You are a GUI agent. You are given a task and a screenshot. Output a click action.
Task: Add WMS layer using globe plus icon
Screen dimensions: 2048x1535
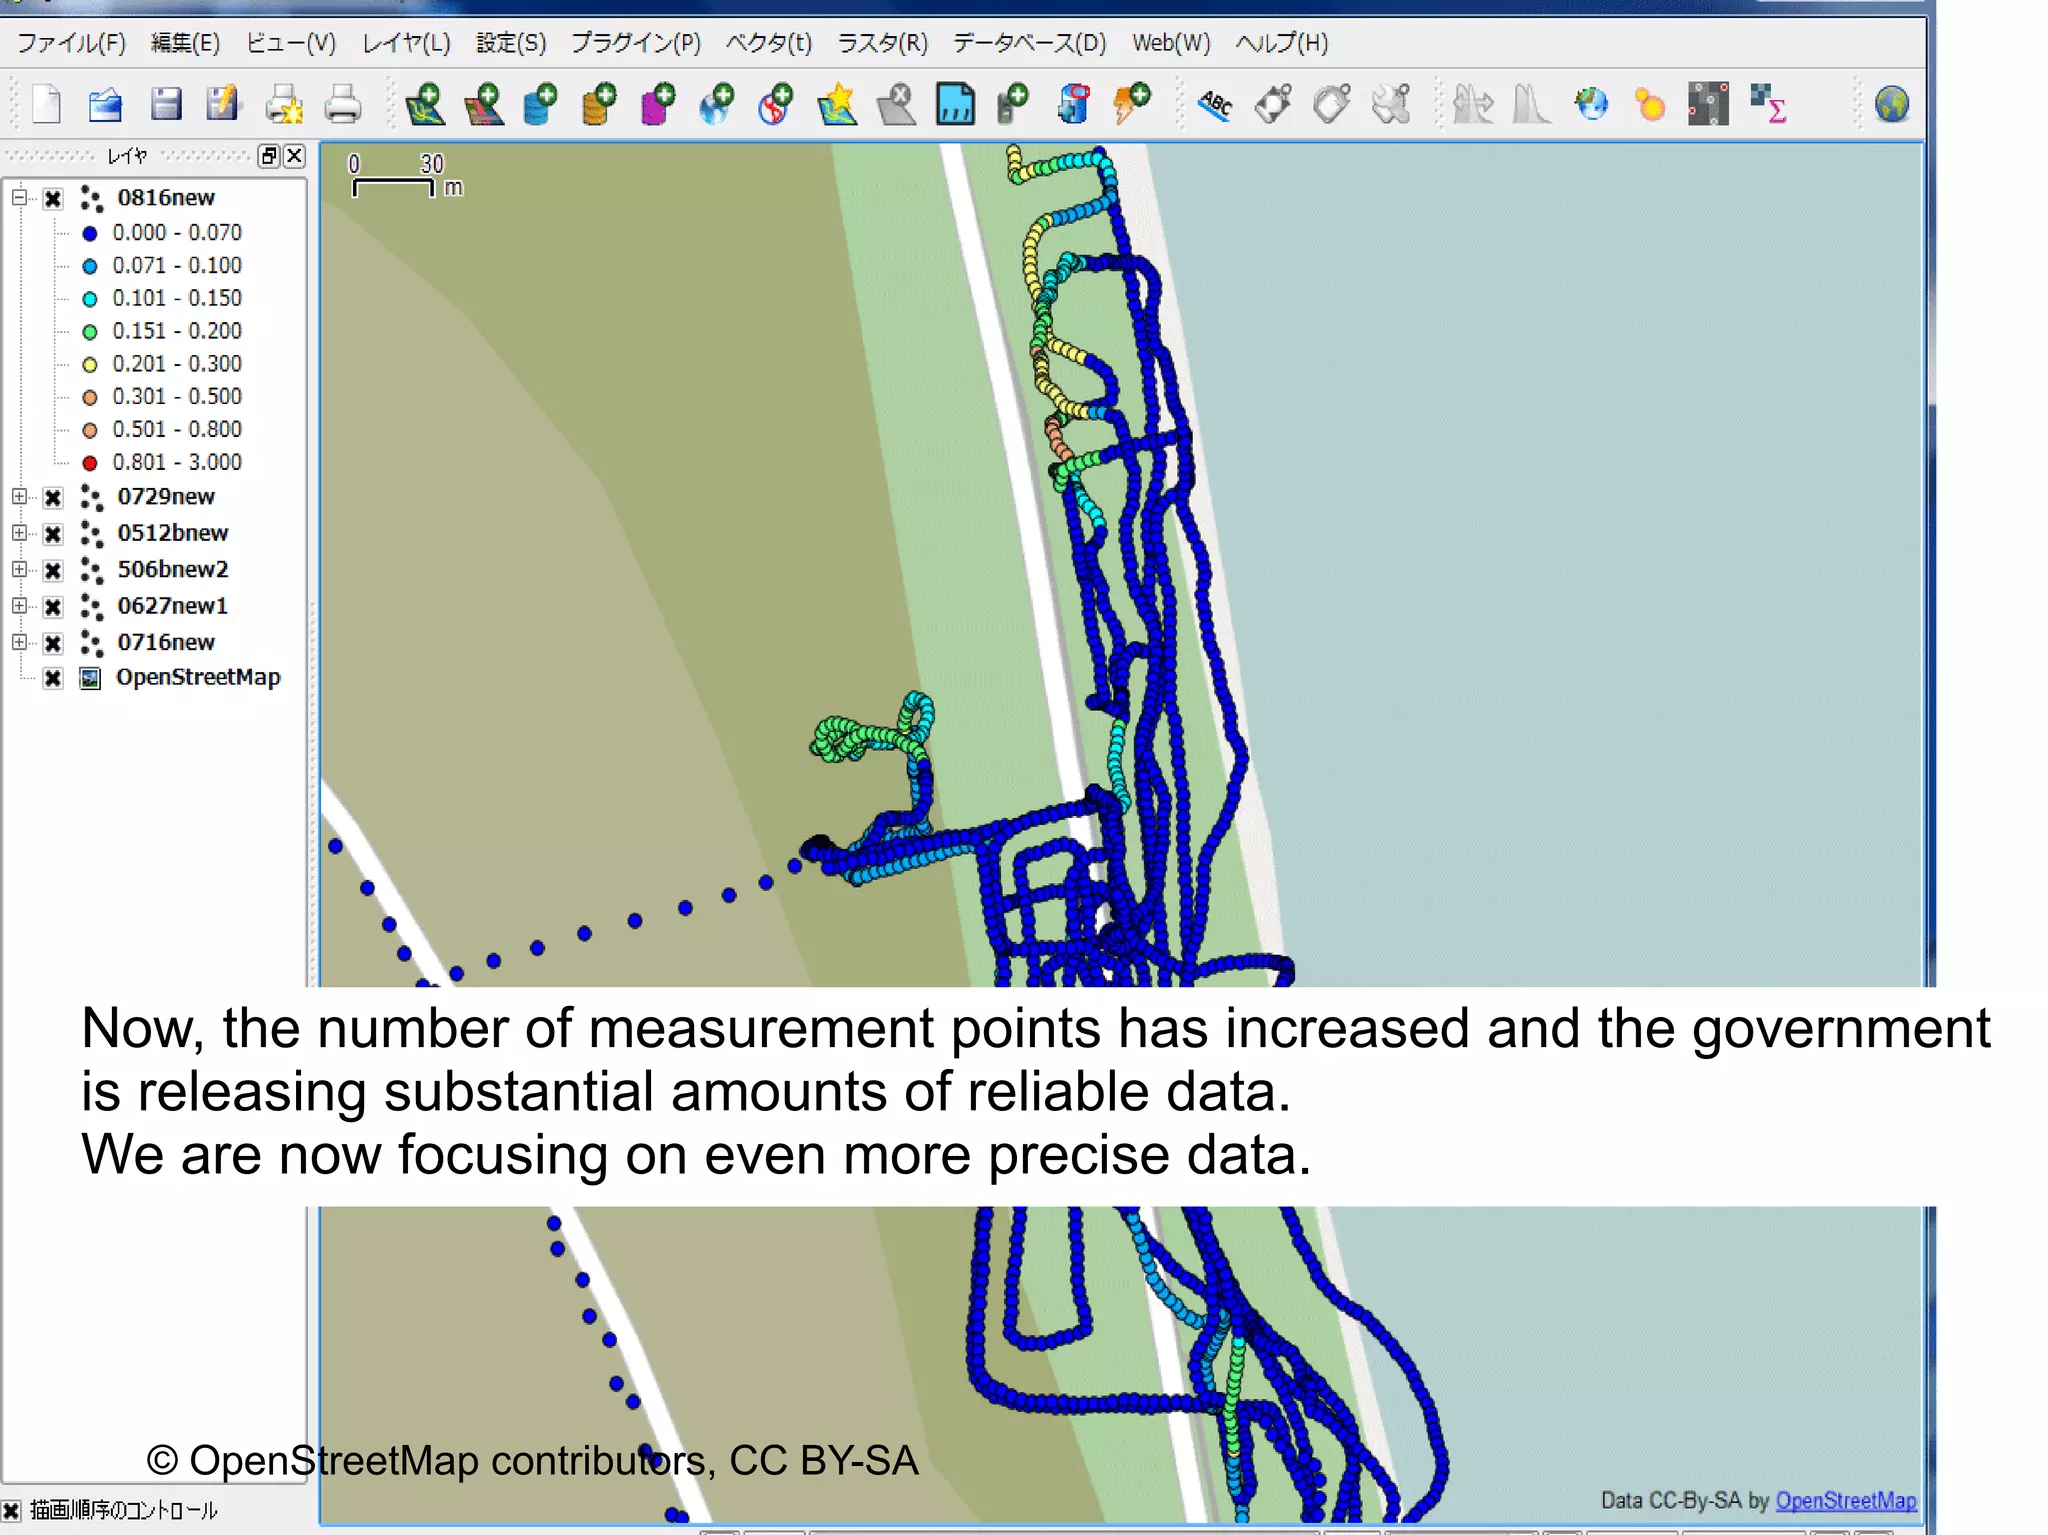point(717,104)
